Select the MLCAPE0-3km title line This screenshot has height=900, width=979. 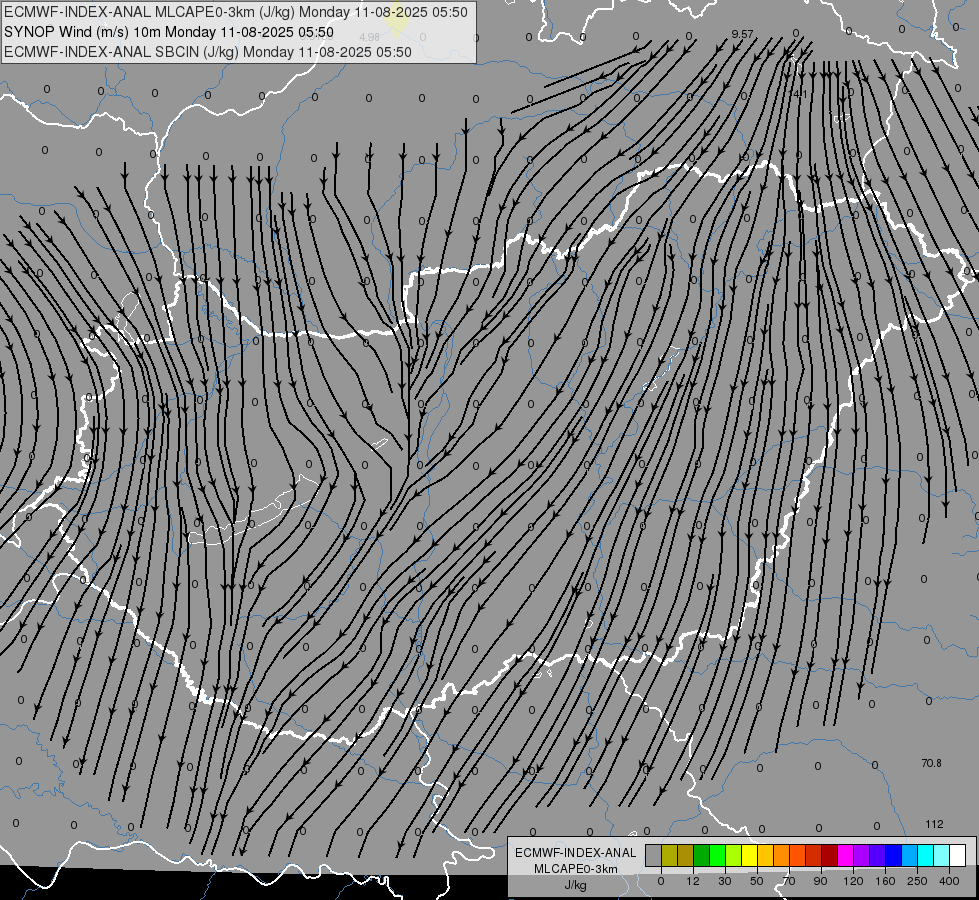(236, 12)
